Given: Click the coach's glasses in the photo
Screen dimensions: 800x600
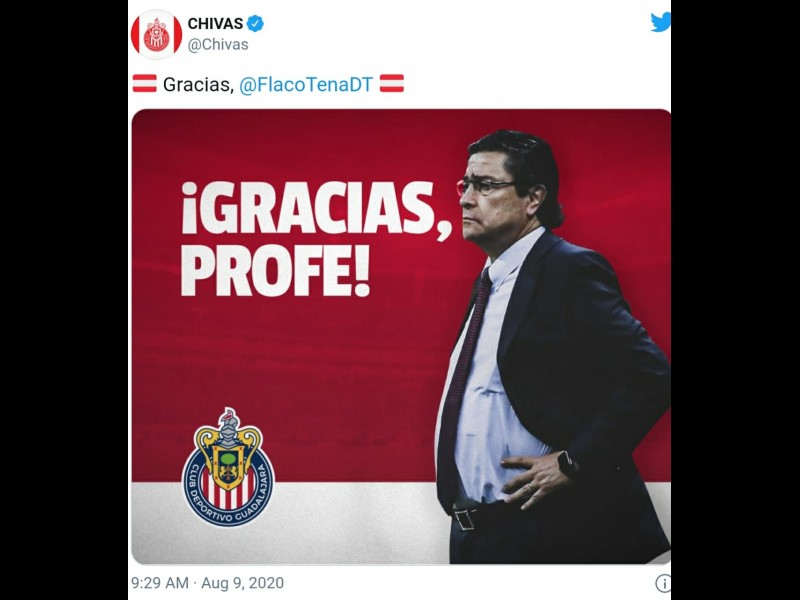Looking at the screenshot, I should coord(484,187).
